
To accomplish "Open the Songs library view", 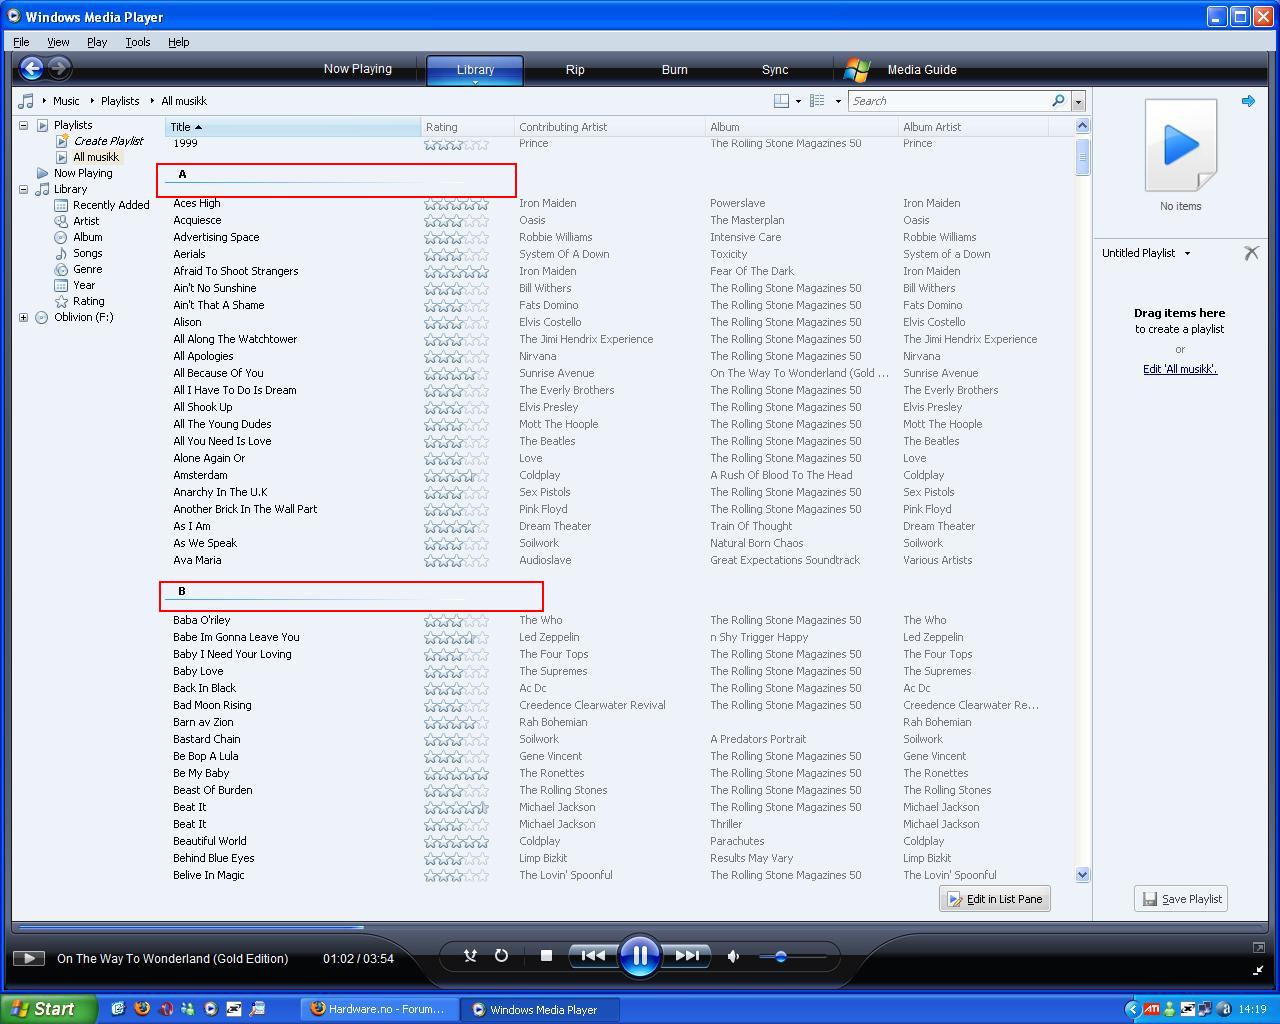I will pyautogui.click(x=88, y=253).
